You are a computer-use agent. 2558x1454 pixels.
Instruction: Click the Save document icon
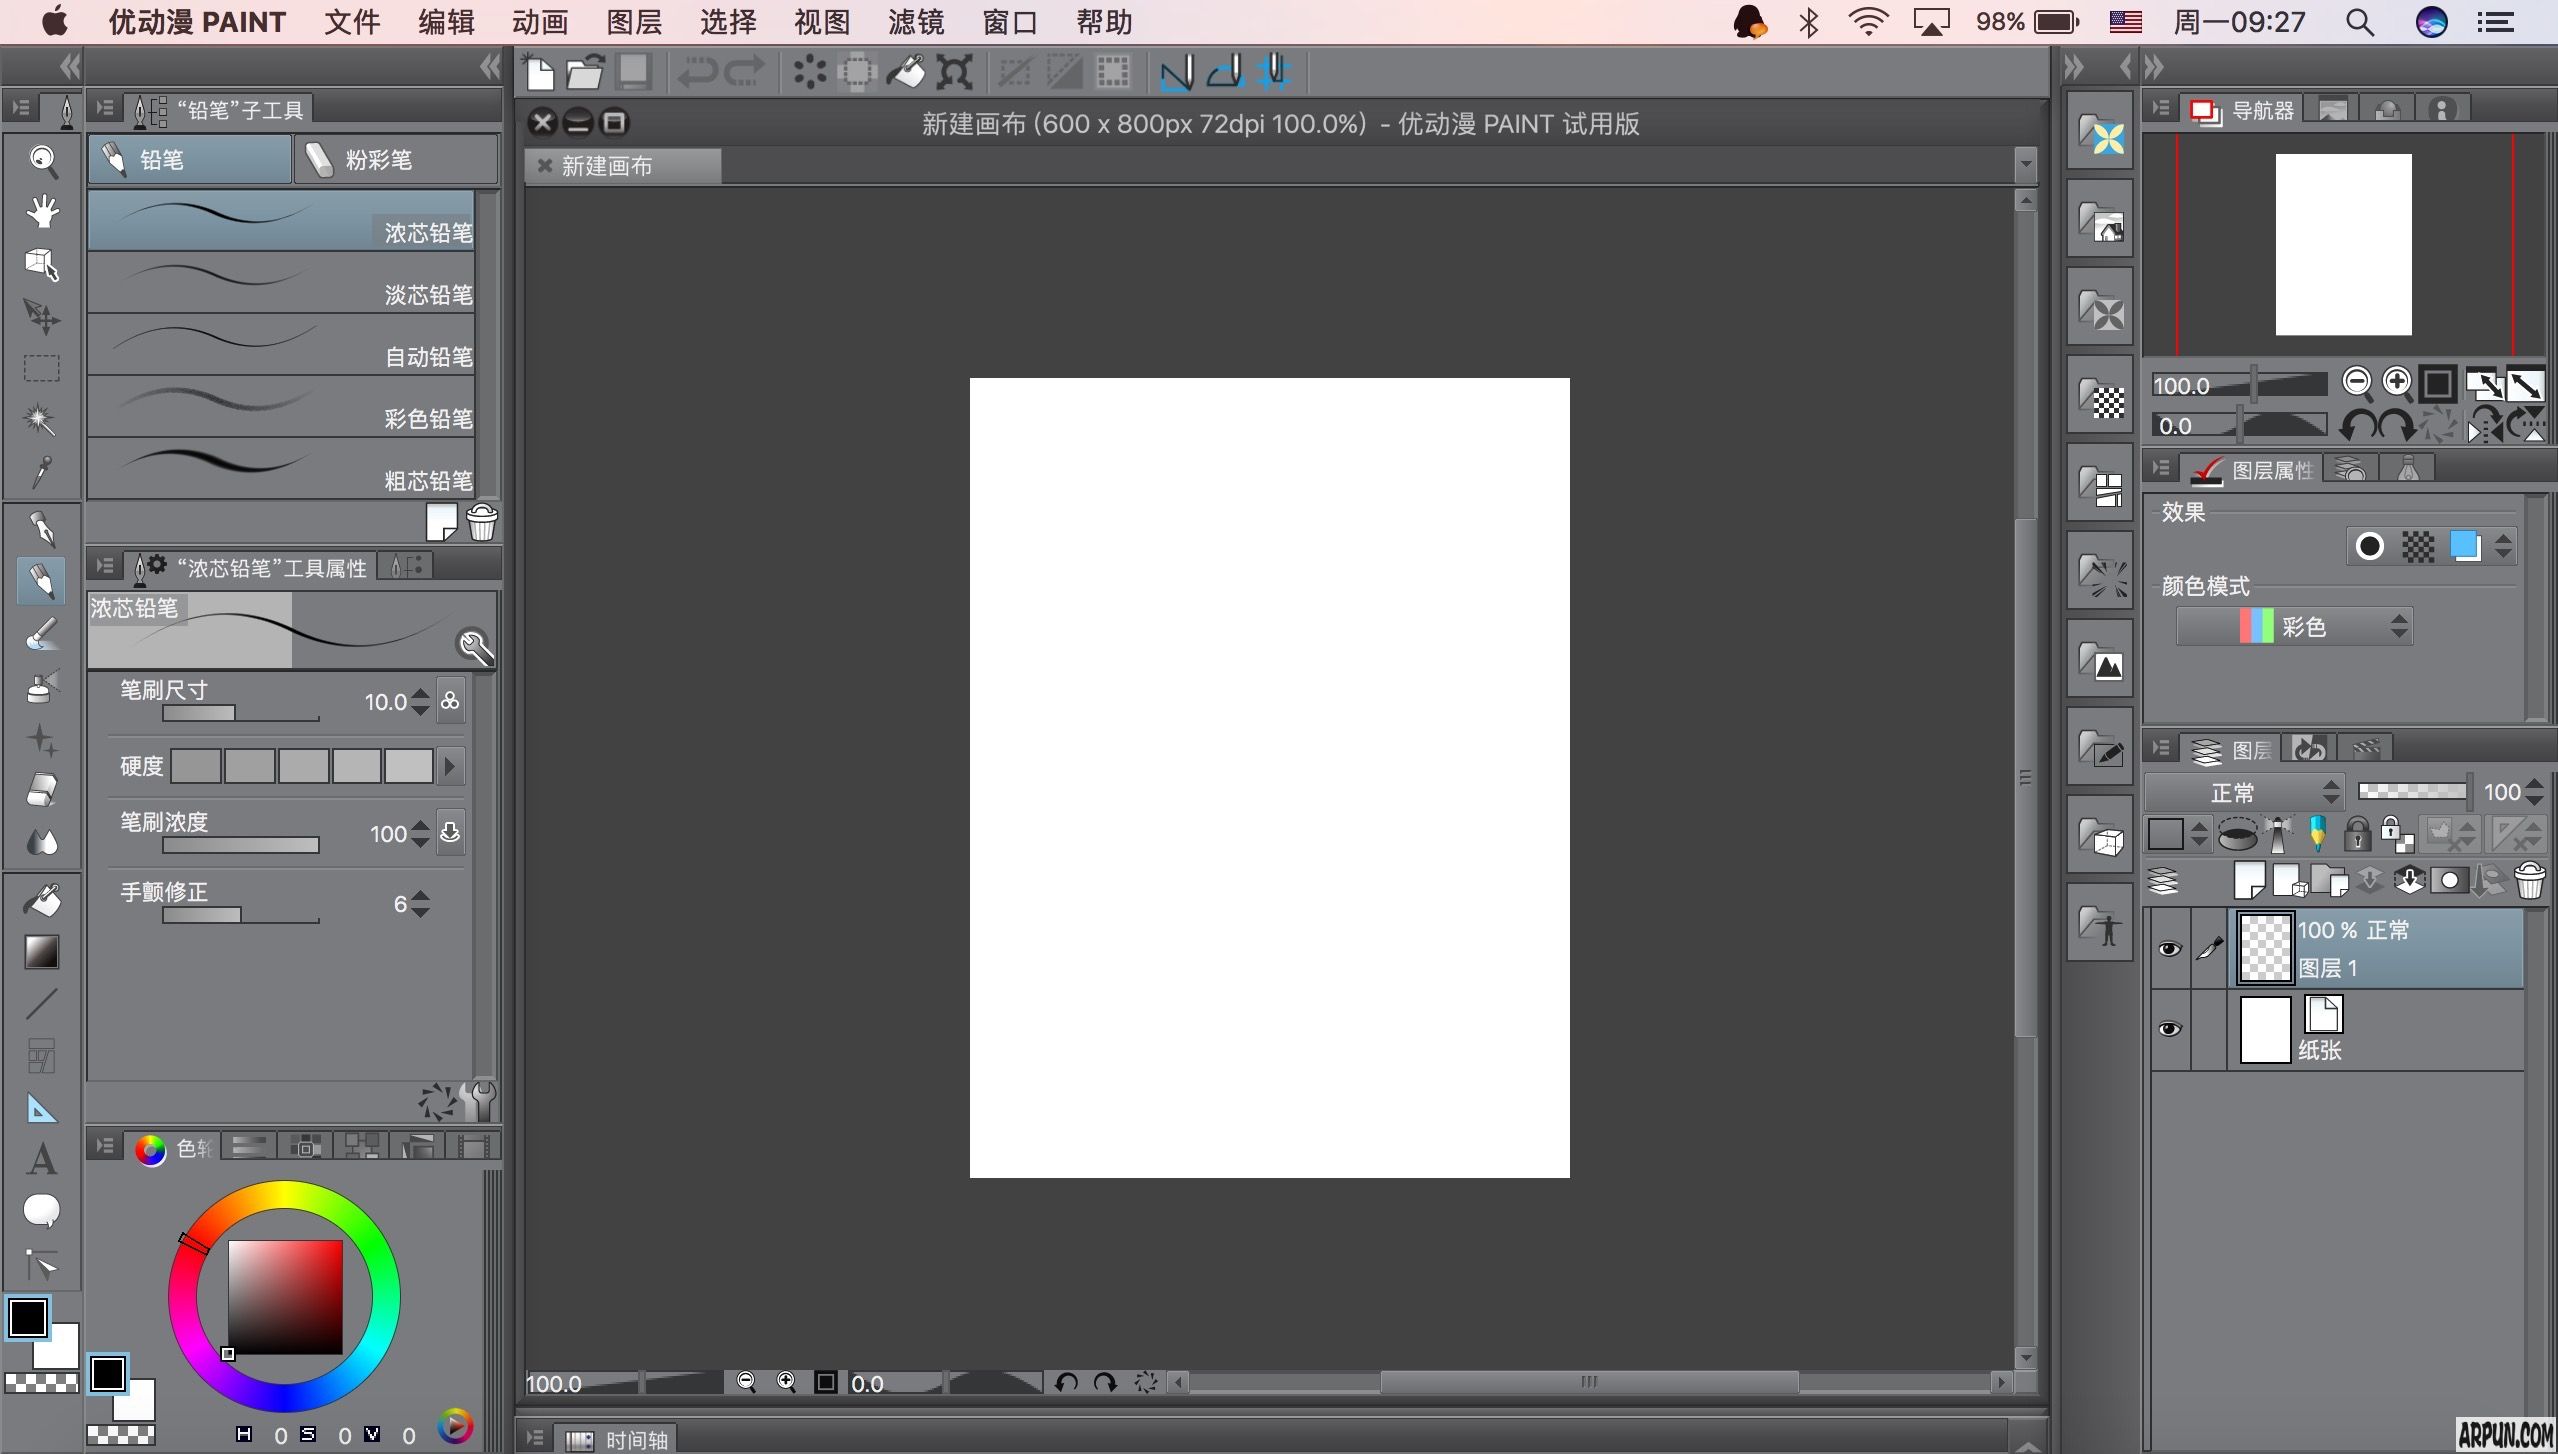633,71
